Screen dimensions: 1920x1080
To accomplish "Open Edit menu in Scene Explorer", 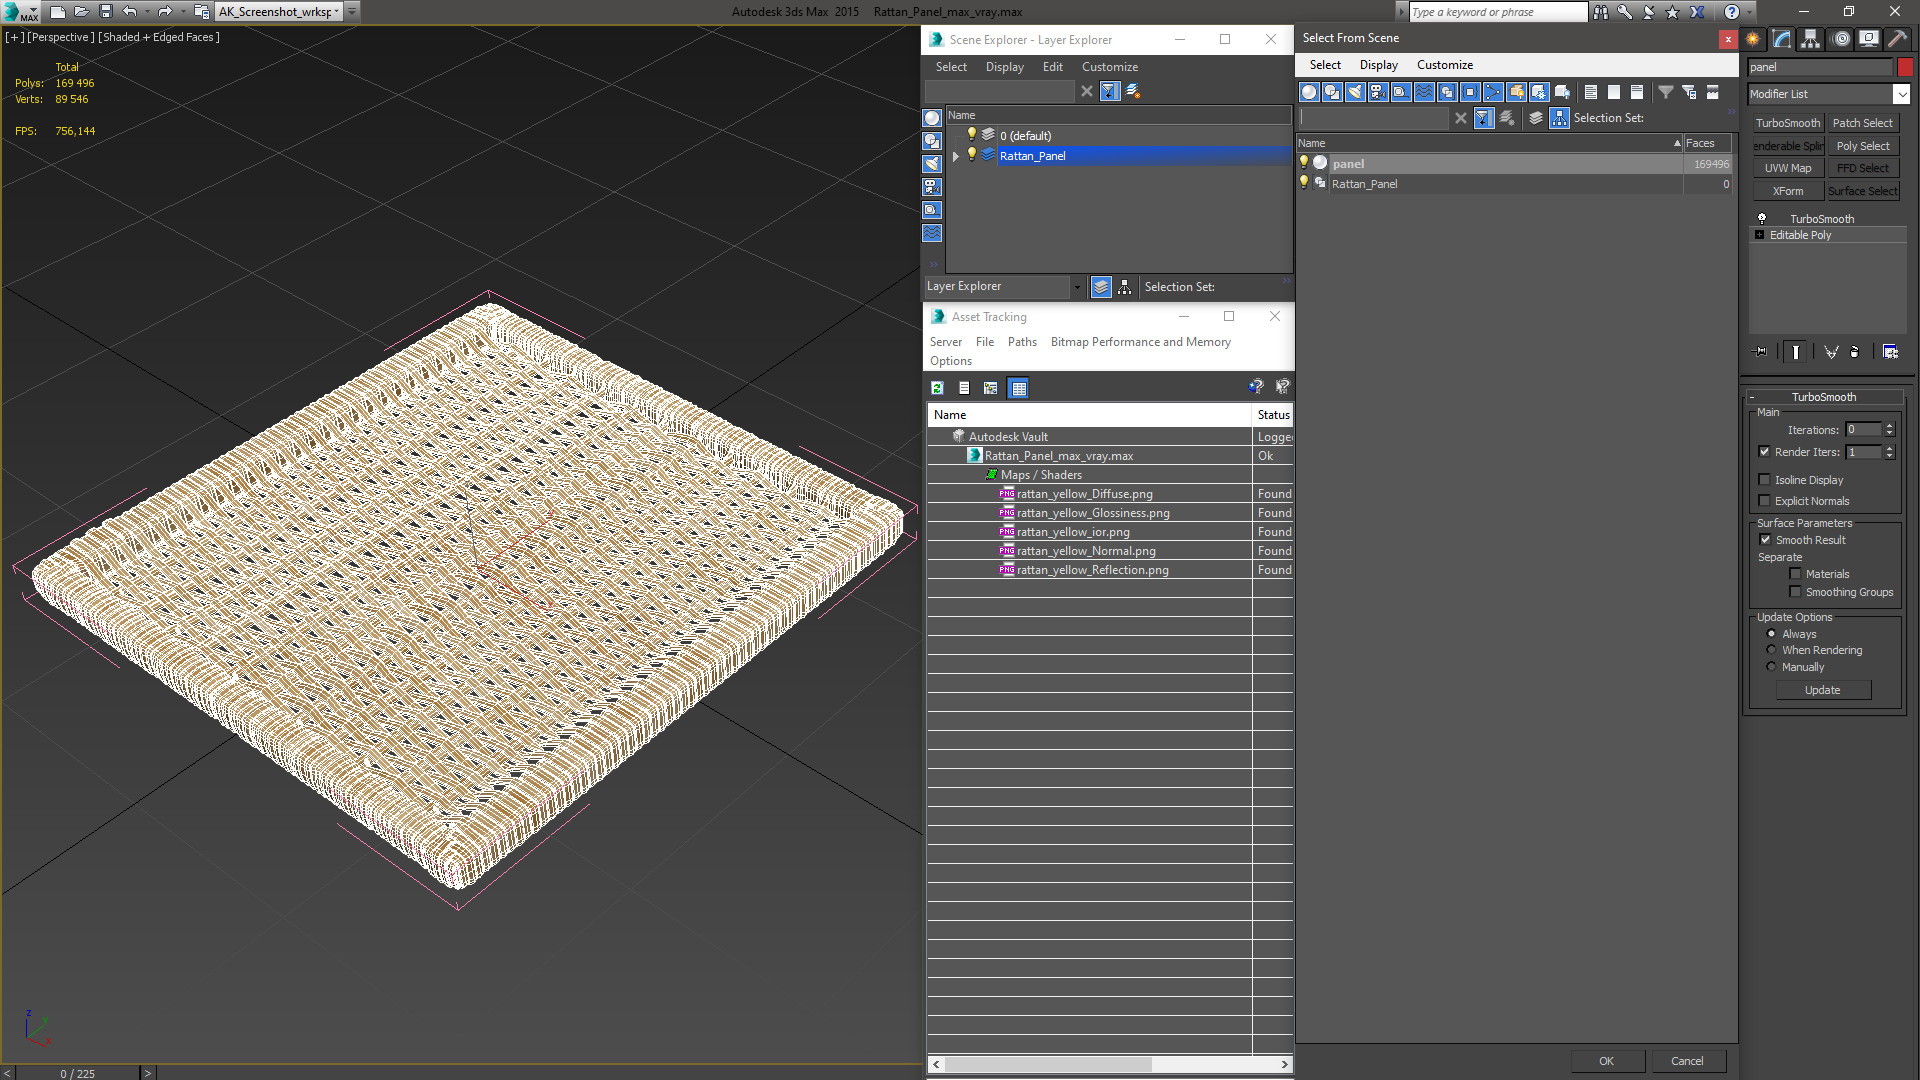I will (1052, 67).
